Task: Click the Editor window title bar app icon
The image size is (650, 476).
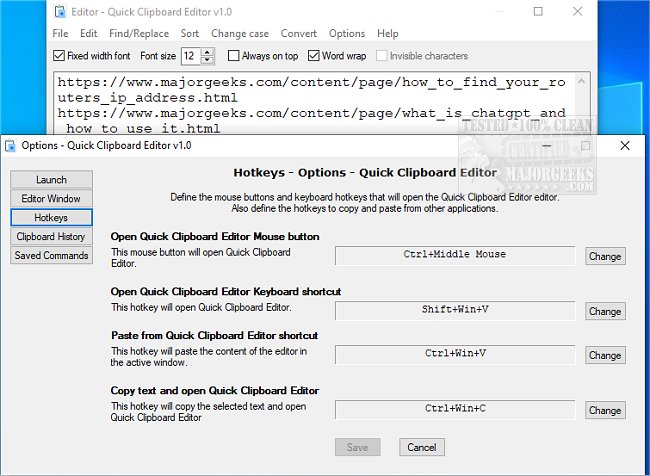Action: [61, 11]
